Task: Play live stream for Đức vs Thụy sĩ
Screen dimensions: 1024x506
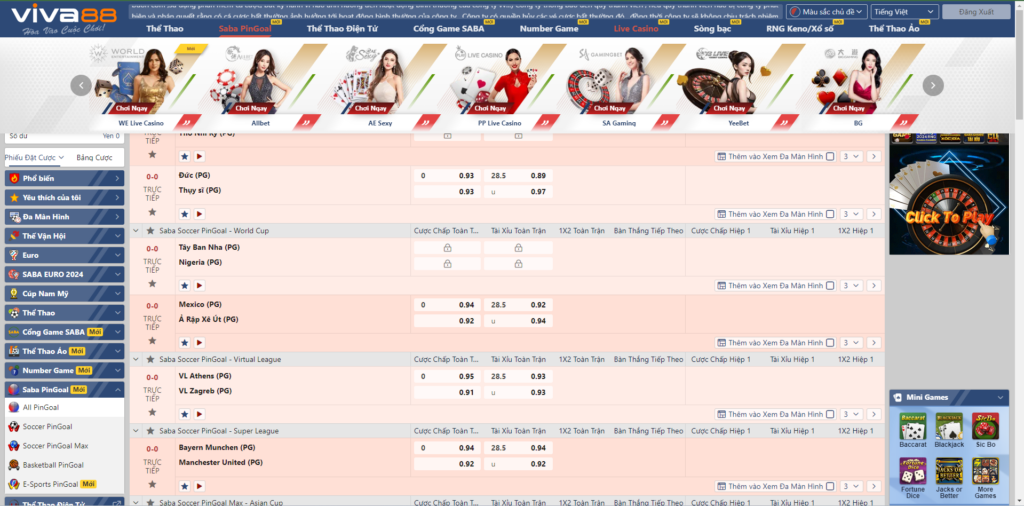Action: click(199, 213)
